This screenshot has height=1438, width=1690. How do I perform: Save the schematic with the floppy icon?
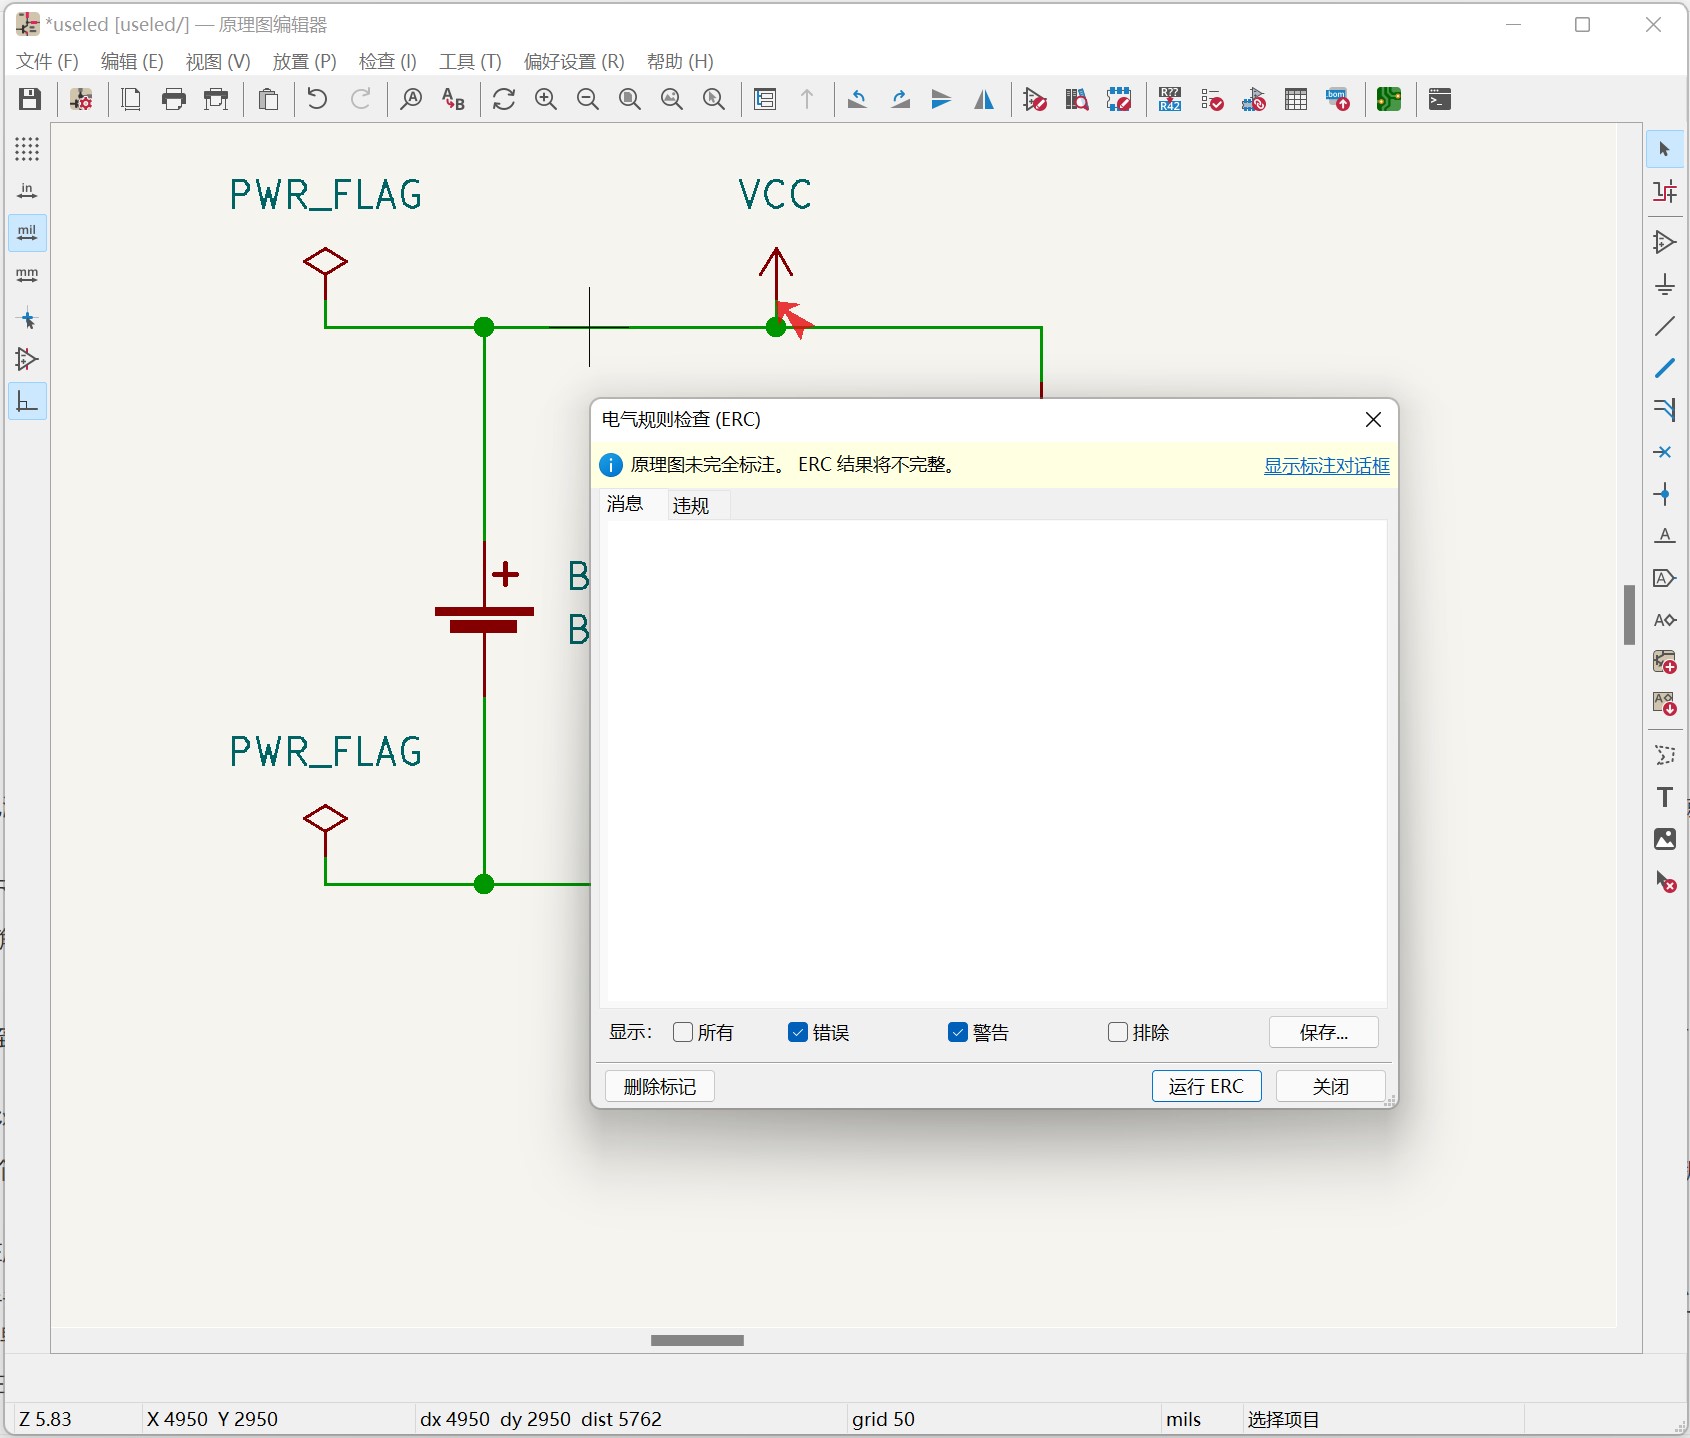pyautogui.click(x=30, y=99)
